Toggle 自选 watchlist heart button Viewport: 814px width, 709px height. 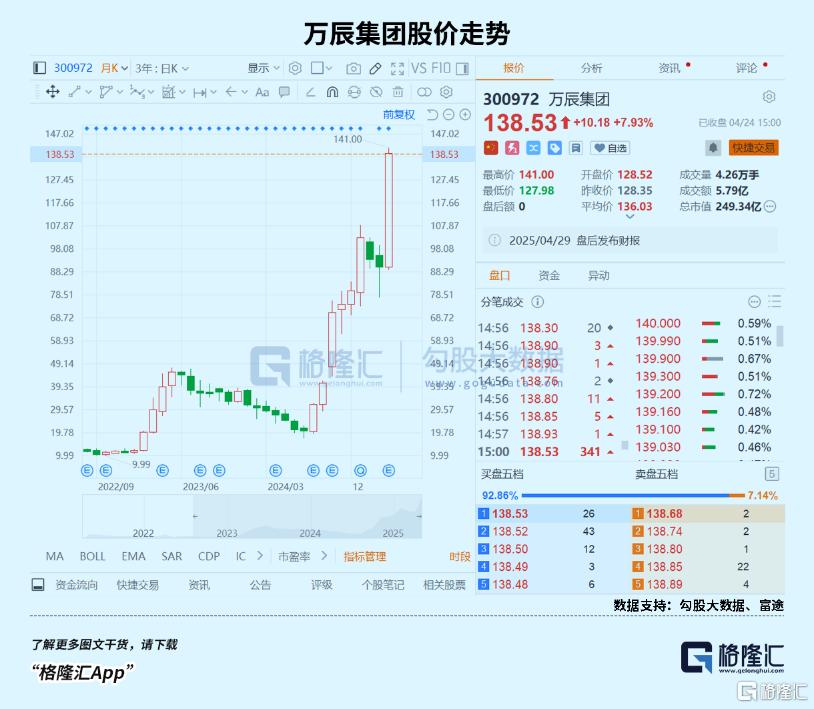(x=611, y=147)
